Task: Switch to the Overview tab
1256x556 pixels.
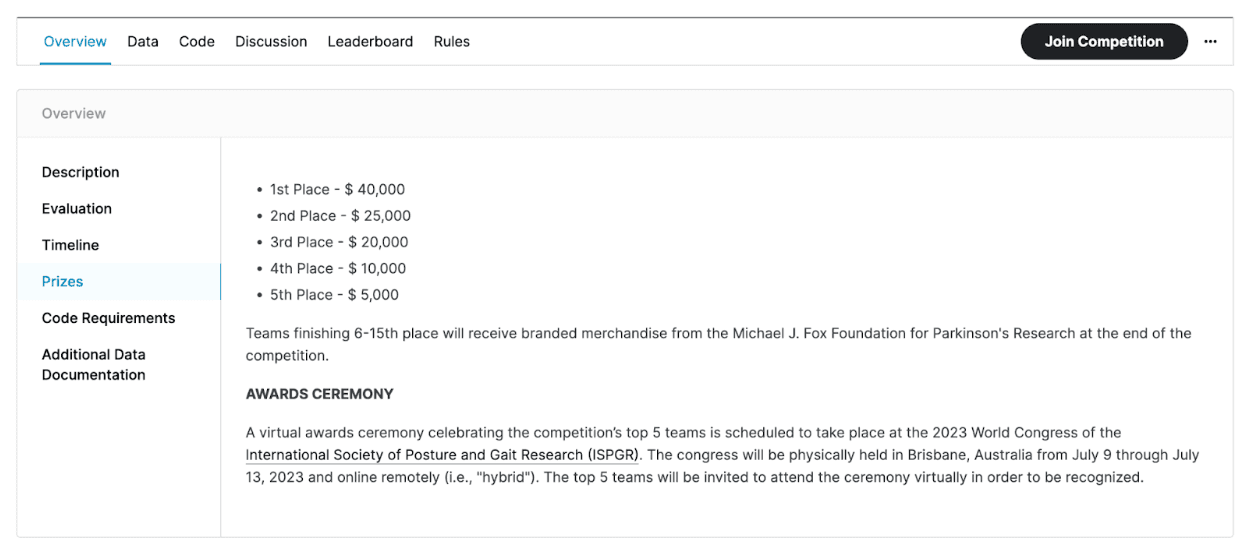Action: [x=75, y=42]
